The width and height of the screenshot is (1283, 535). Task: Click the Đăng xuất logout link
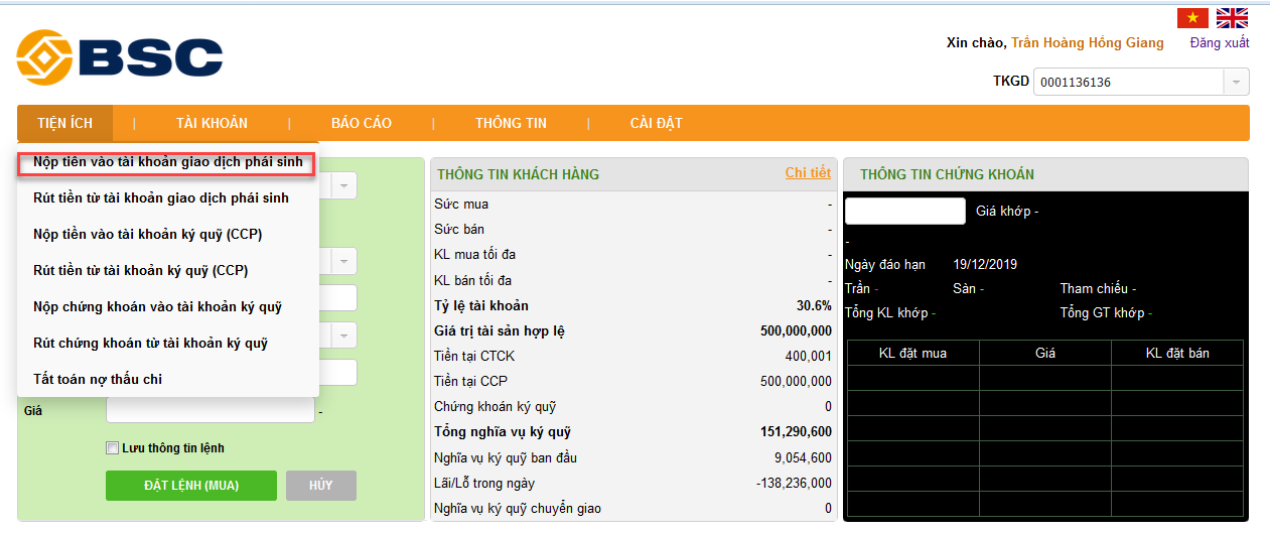pyautogui.click(x=1219, y=42)
